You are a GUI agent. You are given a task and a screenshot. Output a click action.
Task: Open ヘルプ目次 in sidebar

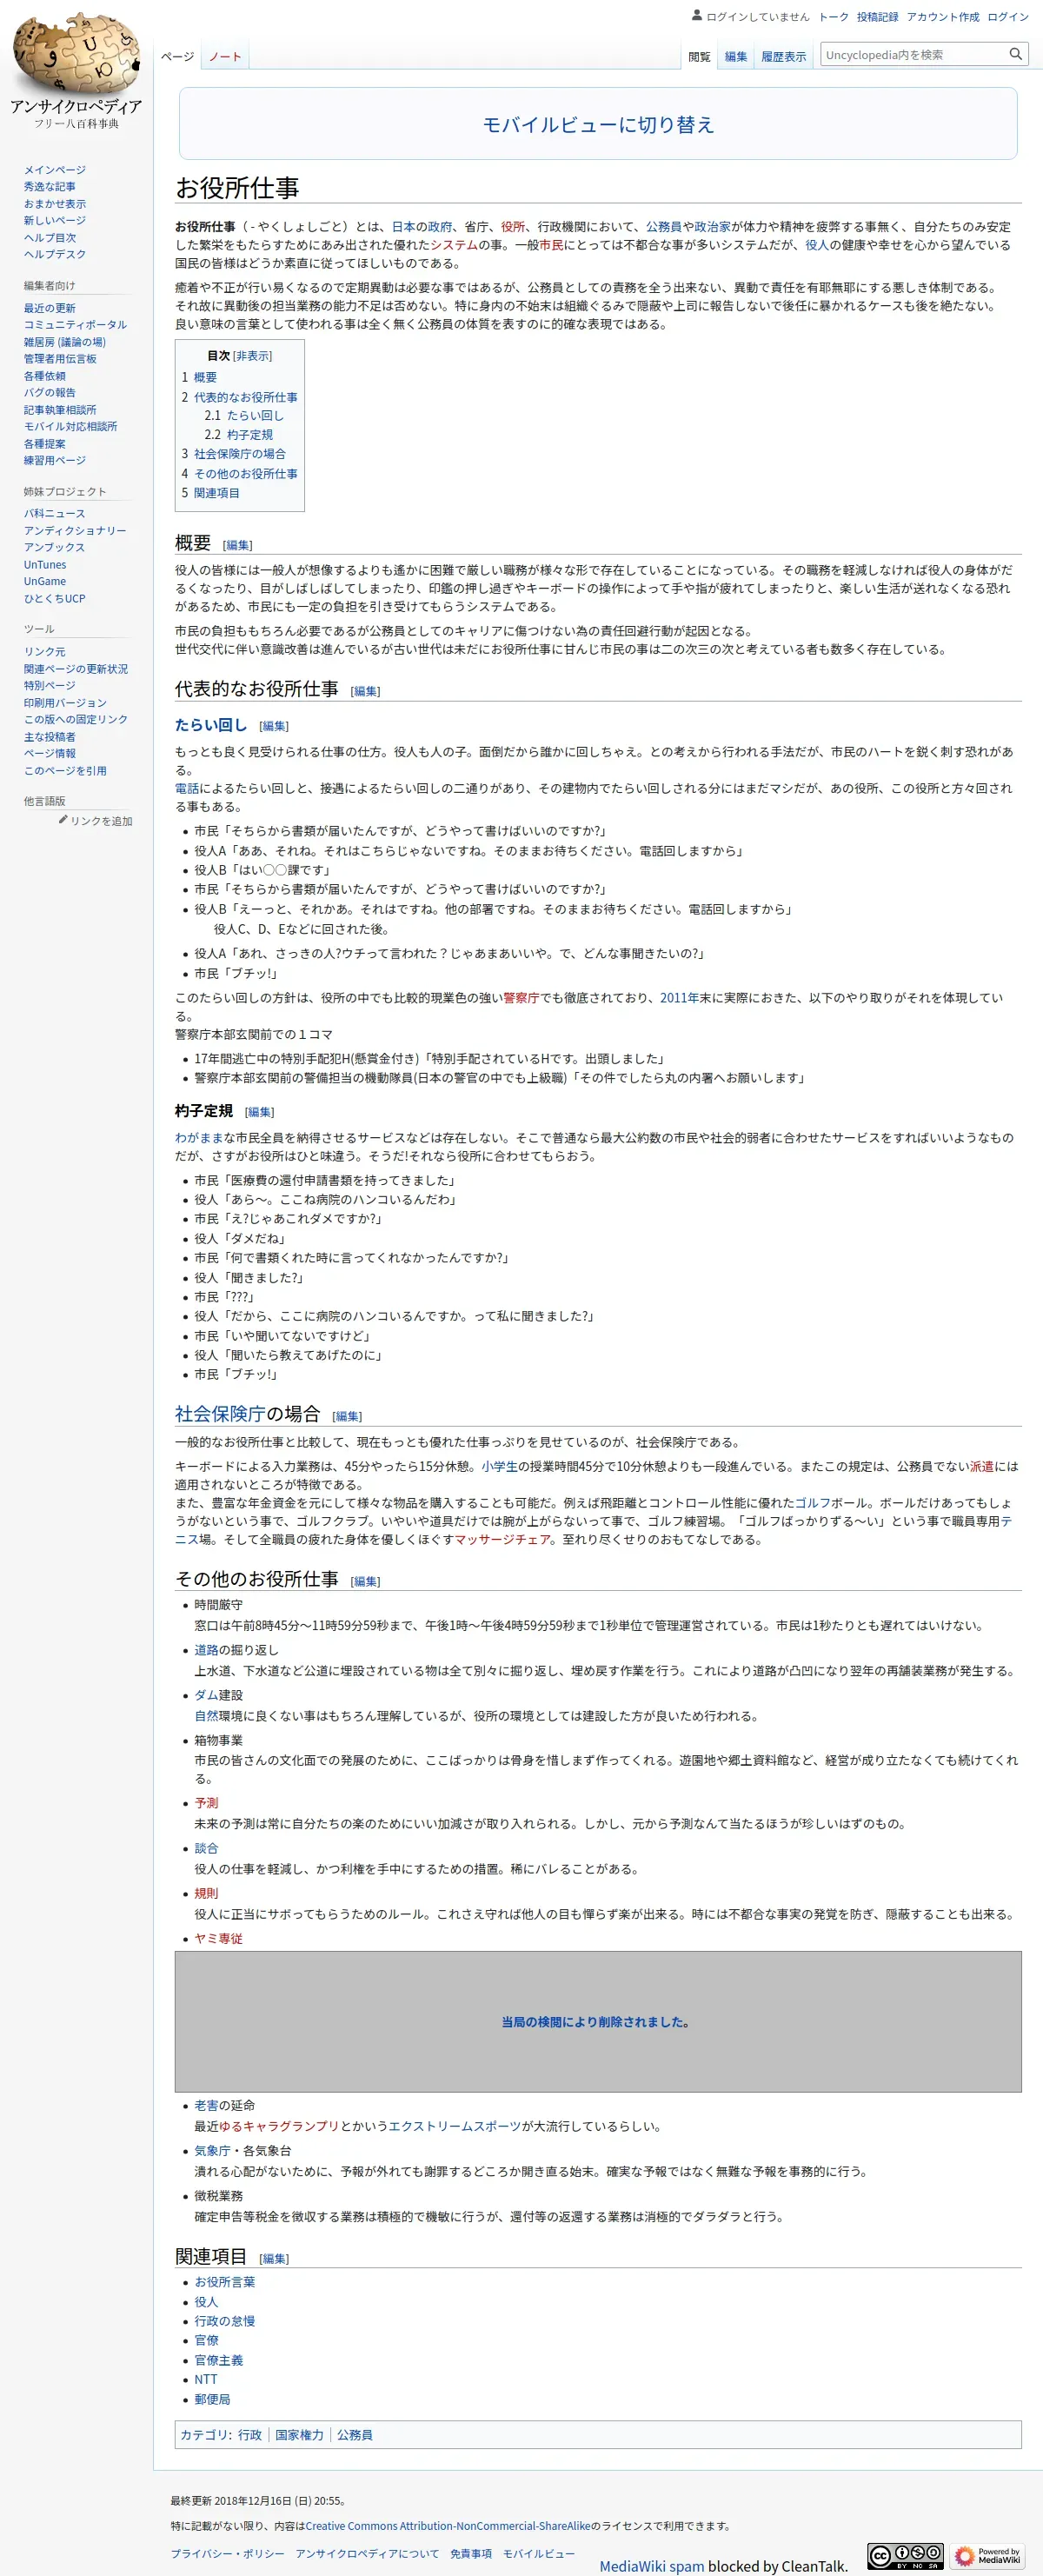pos(50,238)
